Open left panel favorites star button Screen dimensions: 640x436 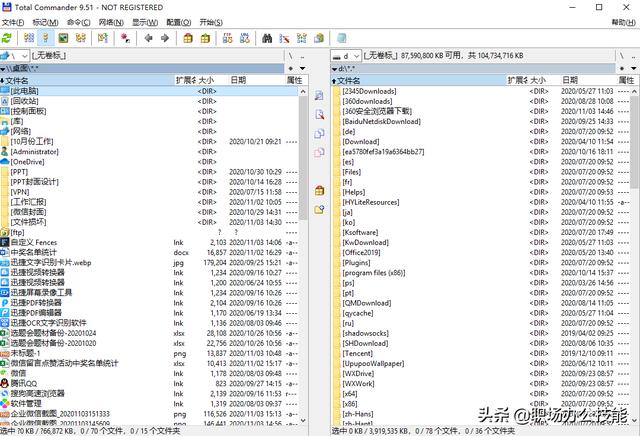coord(291,68)
